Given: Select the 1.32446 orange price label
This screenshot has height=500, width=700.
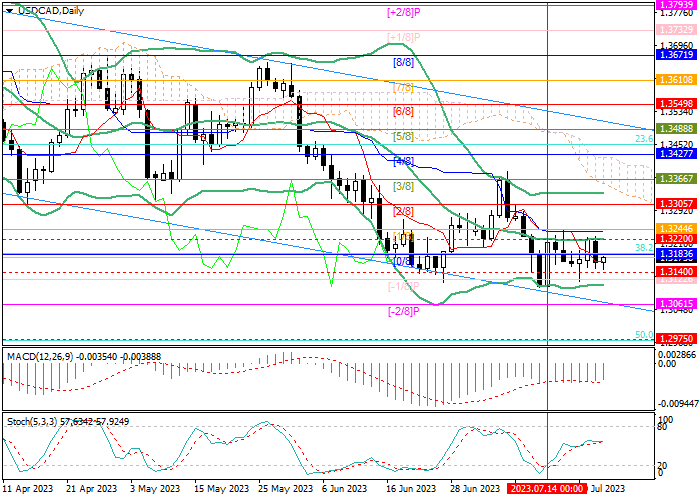Looking at the screenshot, I should [x=677, y=229].
